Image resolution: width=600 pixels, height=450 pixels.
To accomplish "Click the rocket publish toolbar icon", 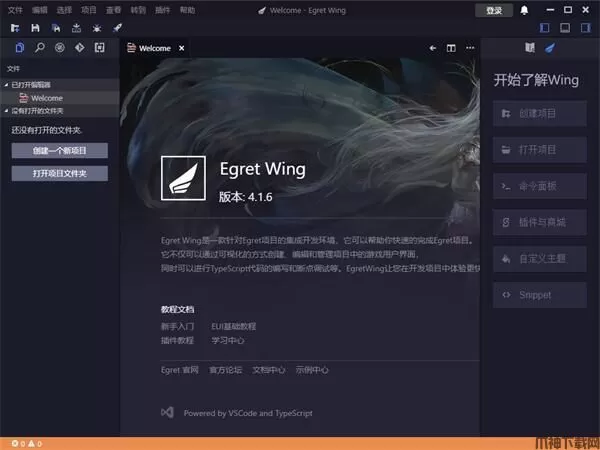I will pyautogui.click(x=117, y=28).
